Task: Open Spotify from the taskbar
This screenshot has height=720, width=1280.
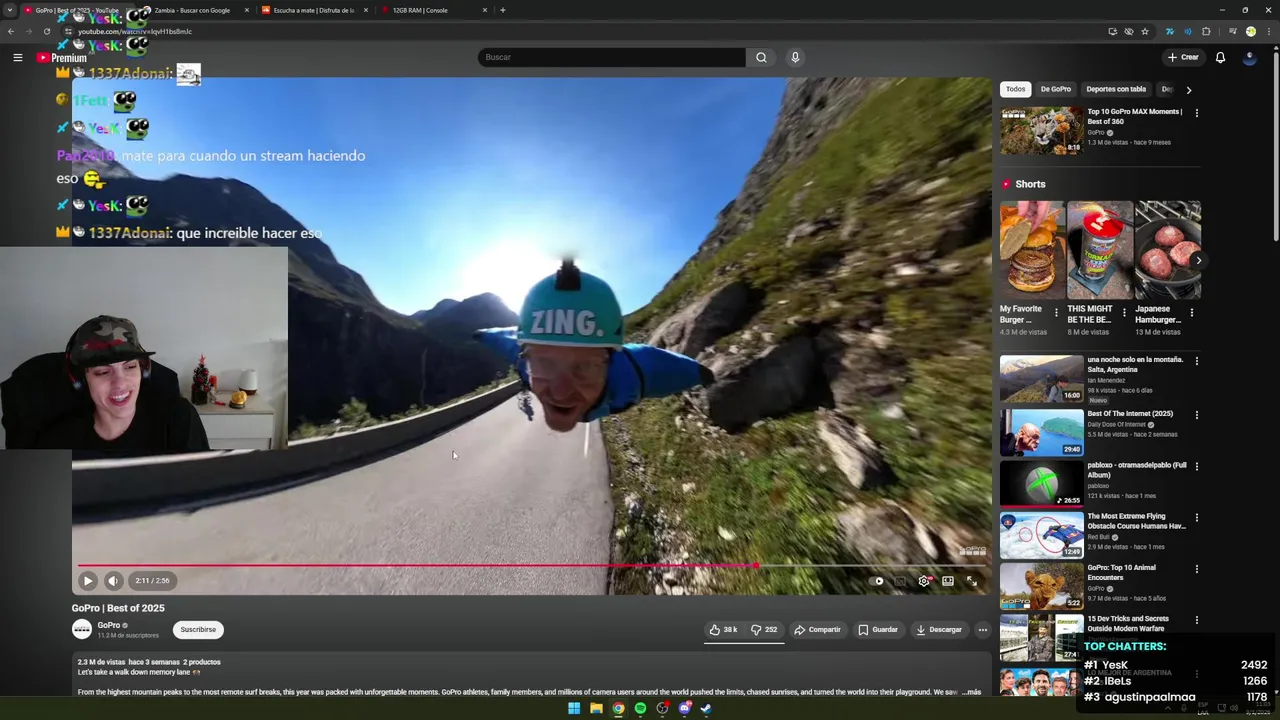Action: point(640,709)
